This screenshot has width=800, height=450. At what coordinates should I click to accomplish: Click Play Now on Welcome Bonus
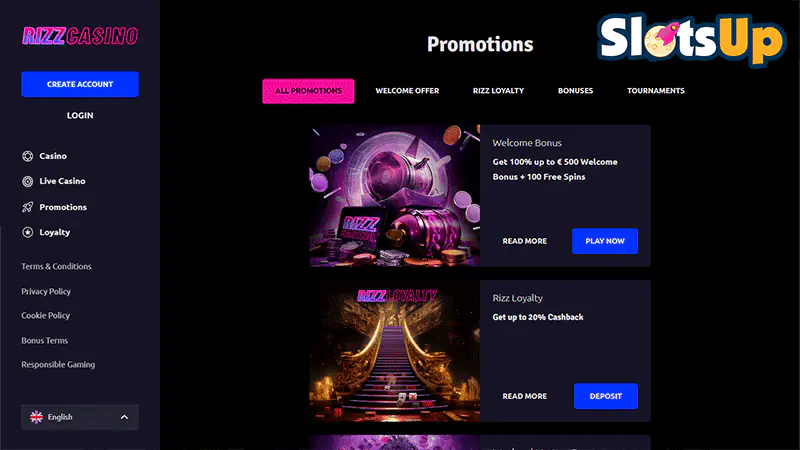605,241
